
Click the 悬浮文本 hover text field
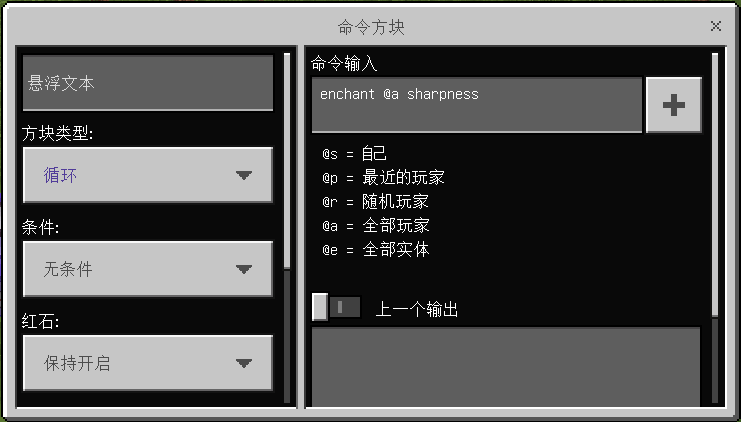point(148,83)
